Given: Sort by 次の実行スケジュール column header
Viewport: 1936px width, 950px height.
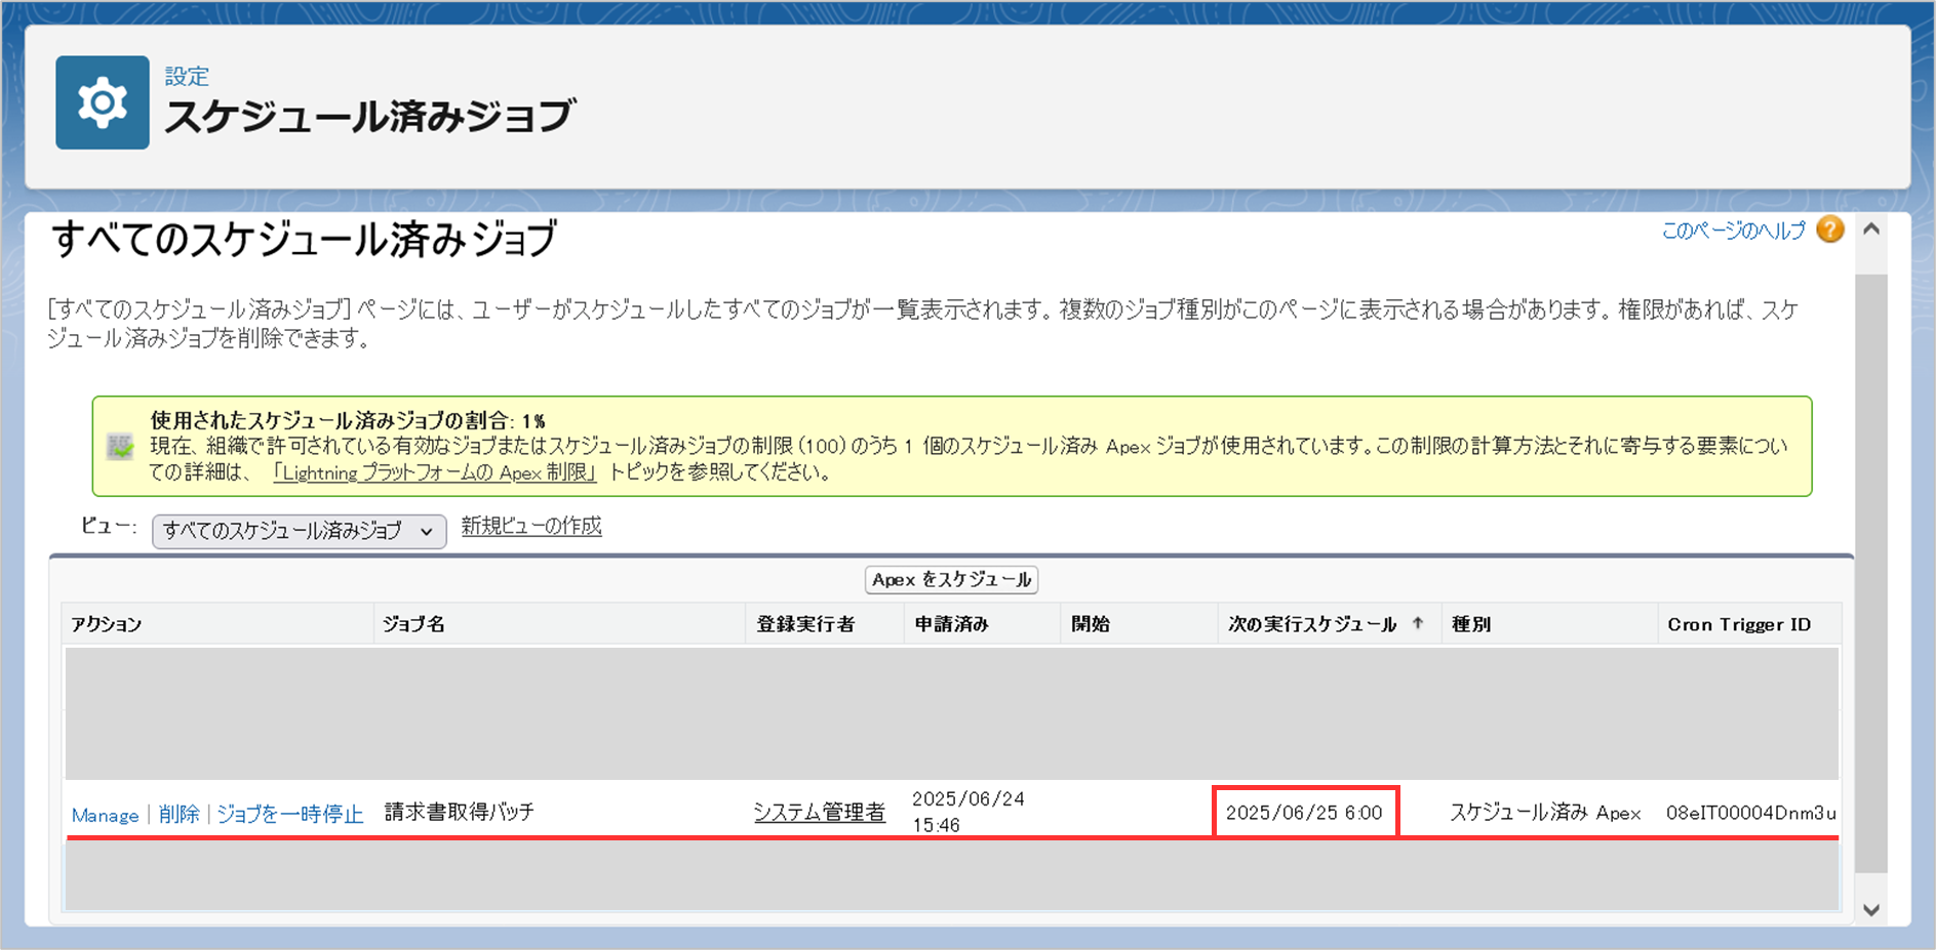Looking at the screenshot, I should tap(1312, 624).
